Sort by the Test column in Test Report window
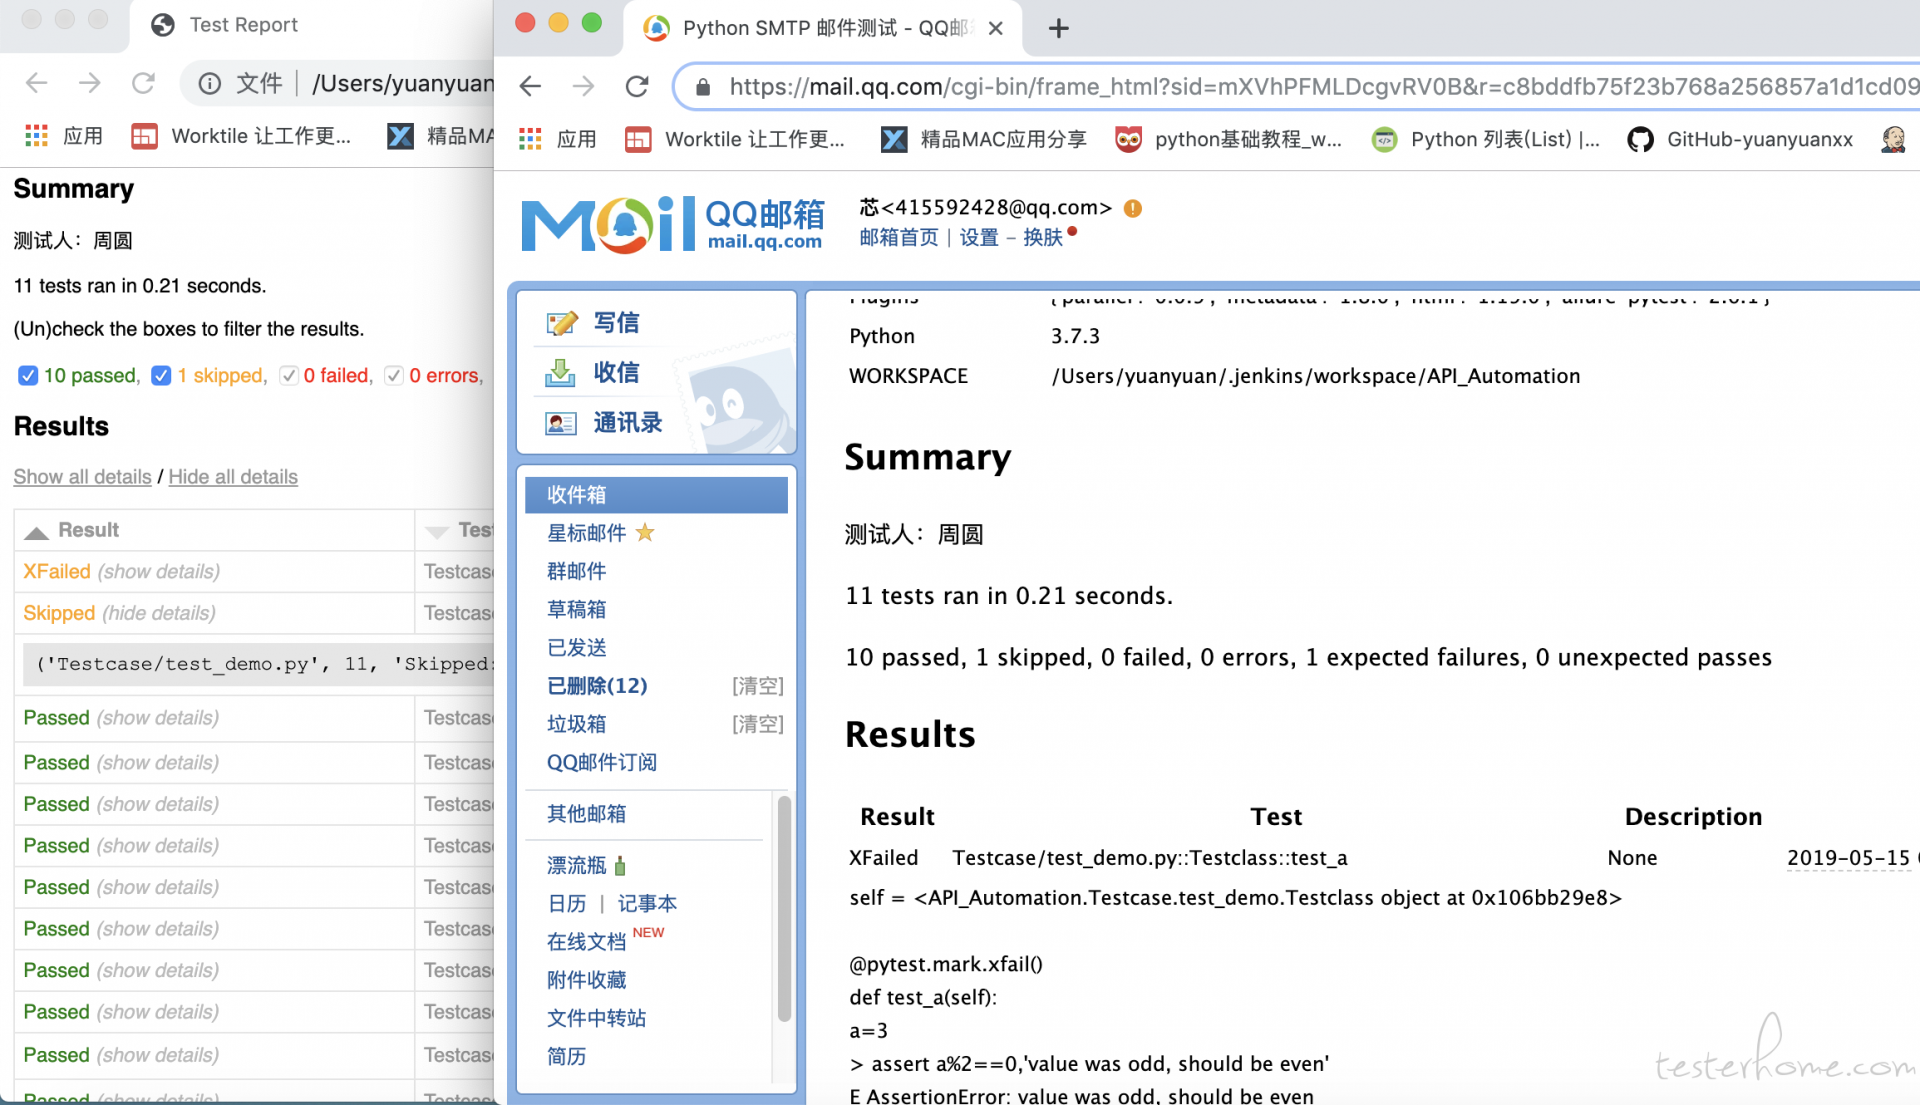Viewport: 1920px width, 1105px height. pyautogui.click(x=456, y=530)
